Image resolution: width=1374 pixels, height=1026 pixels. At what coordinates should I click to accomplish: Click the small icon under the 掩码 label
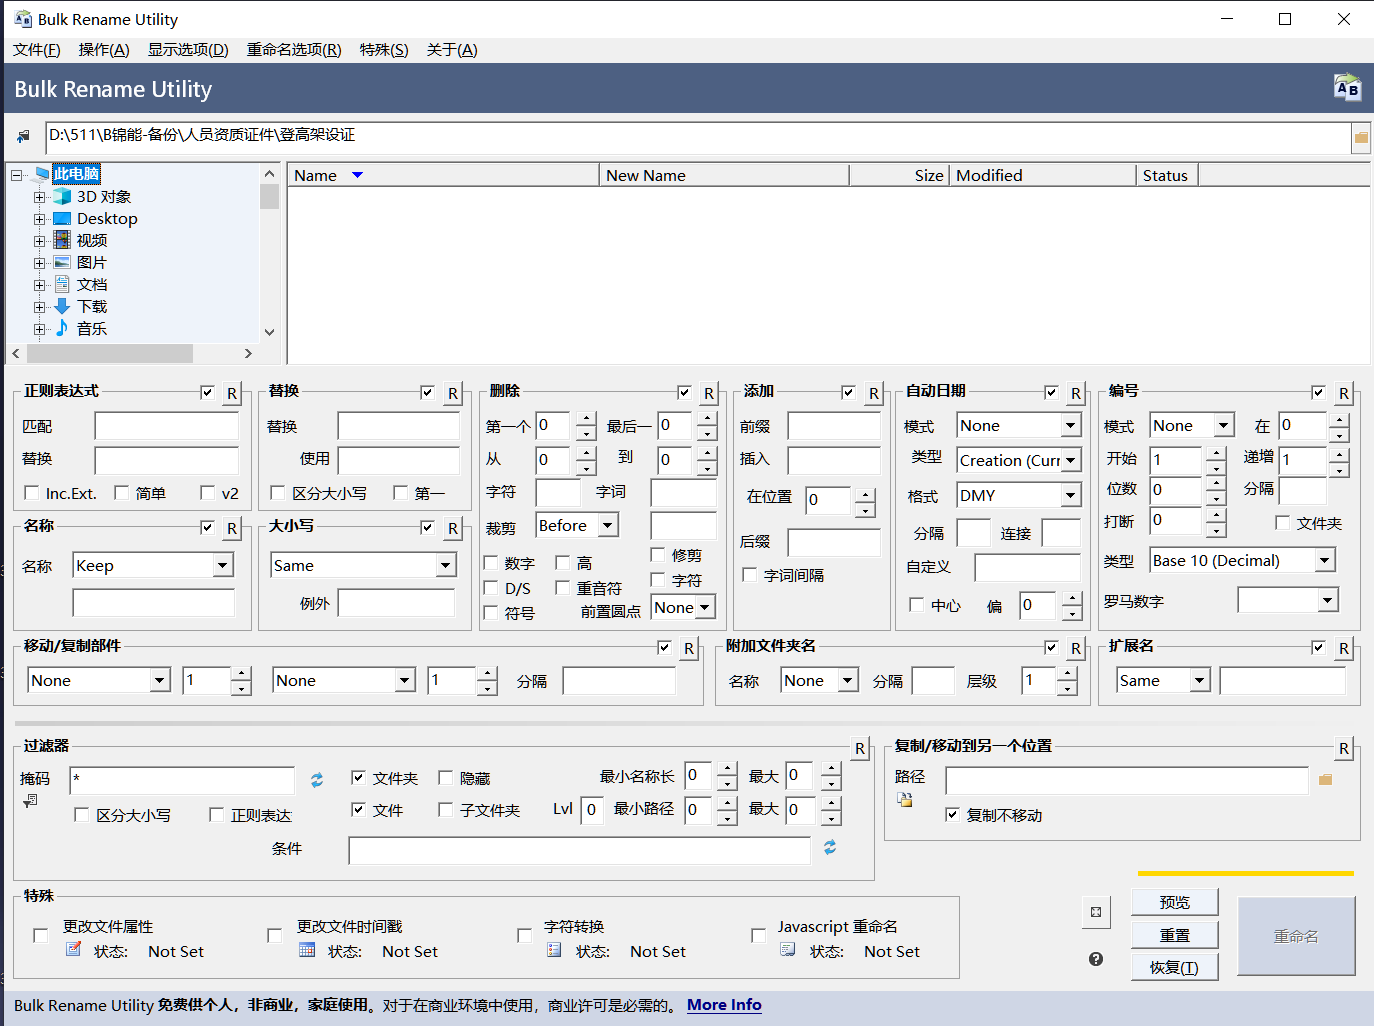tap(31, 801)
